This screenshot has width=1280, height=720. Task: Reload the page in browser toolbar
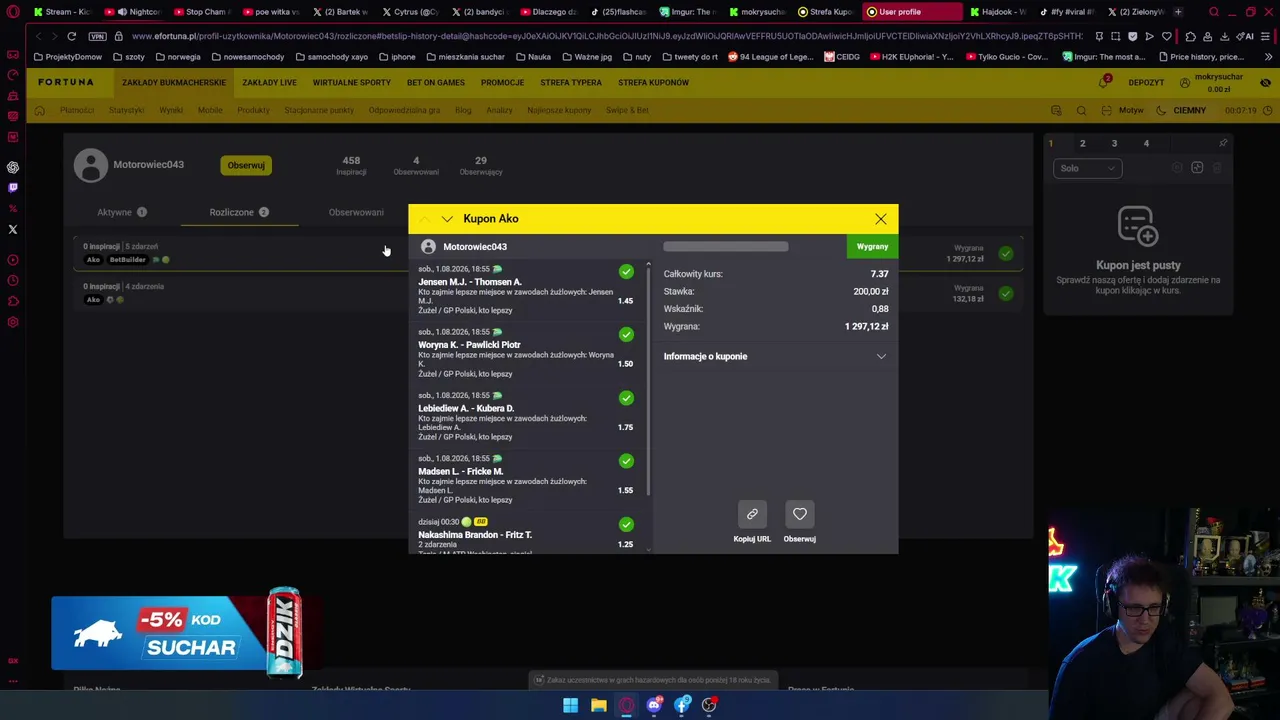click(x=71, y=36)
